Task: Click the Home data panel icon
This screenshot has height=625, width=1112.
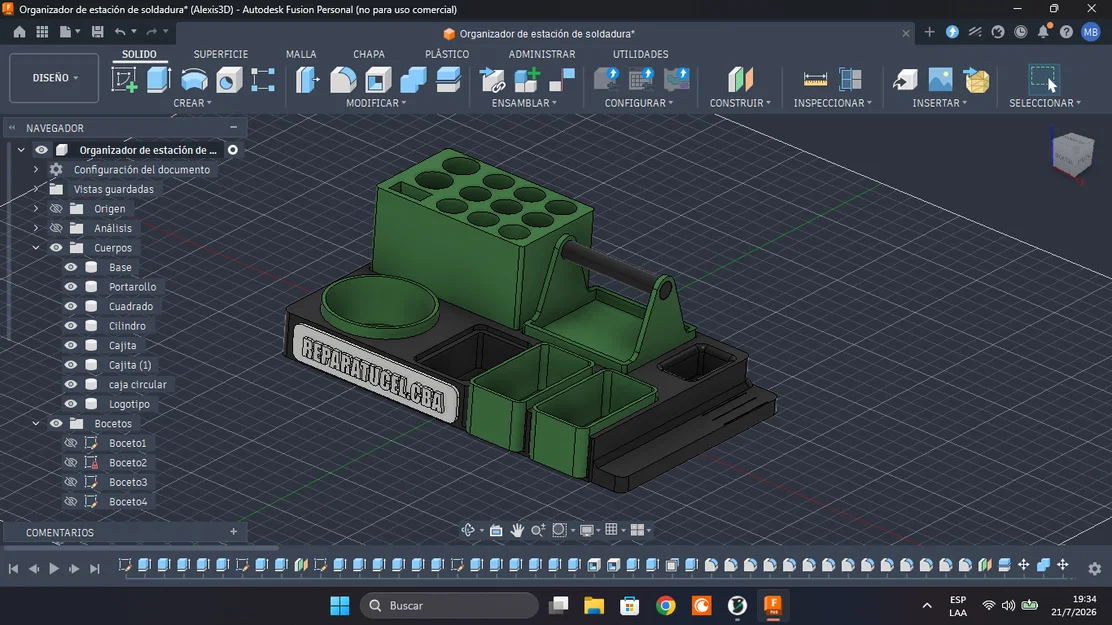Action: pos(19,32)
